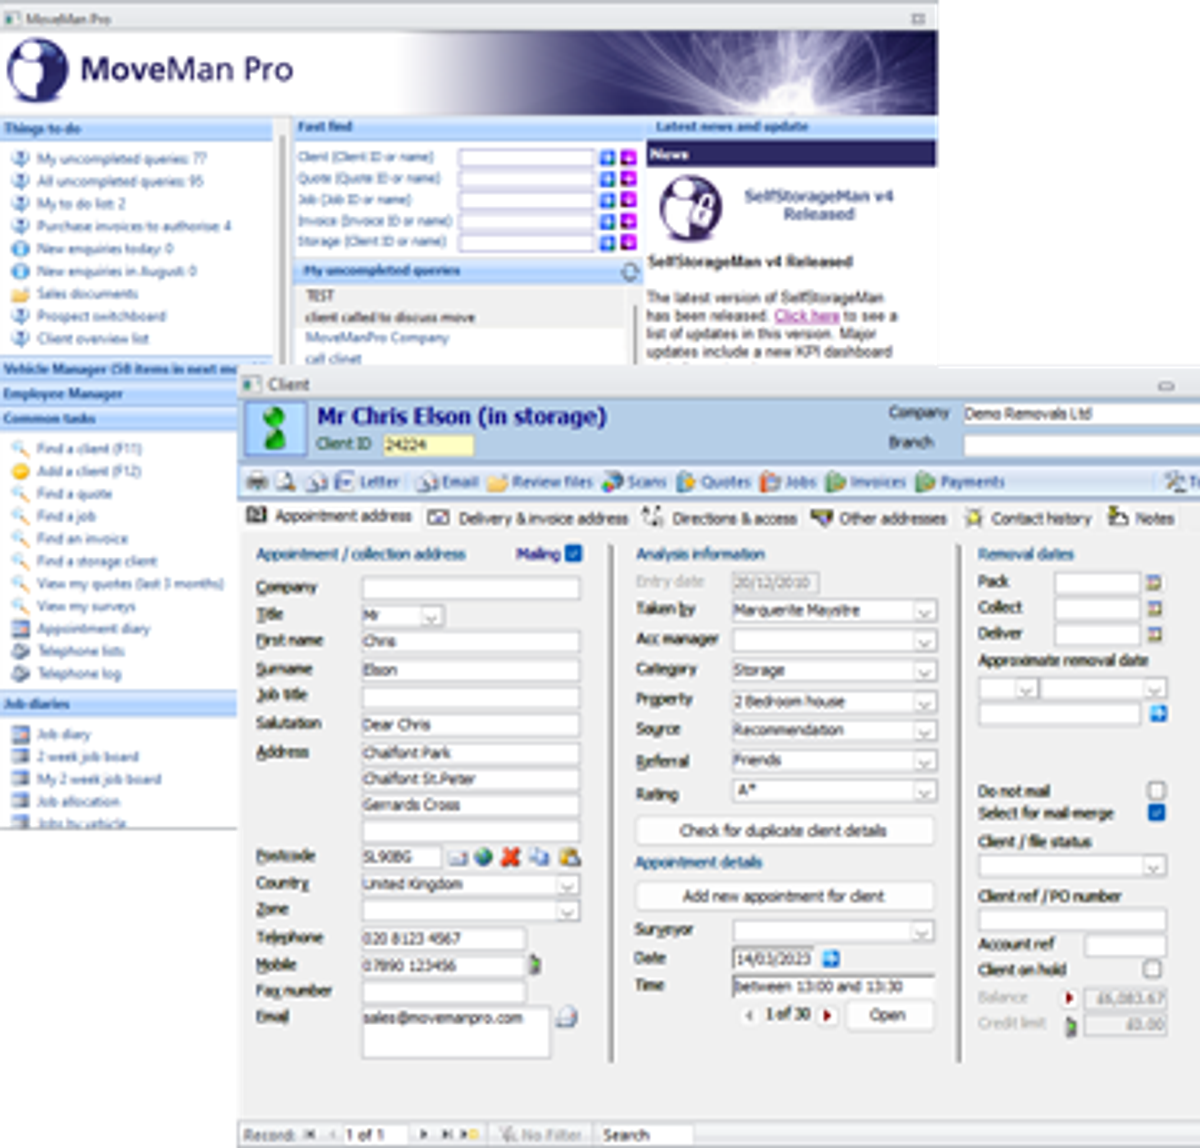The image size is (1200, 1148).
Task: Open the calendar icon for Pack date
Action: pyautogui.click(x=1154, y=582)
